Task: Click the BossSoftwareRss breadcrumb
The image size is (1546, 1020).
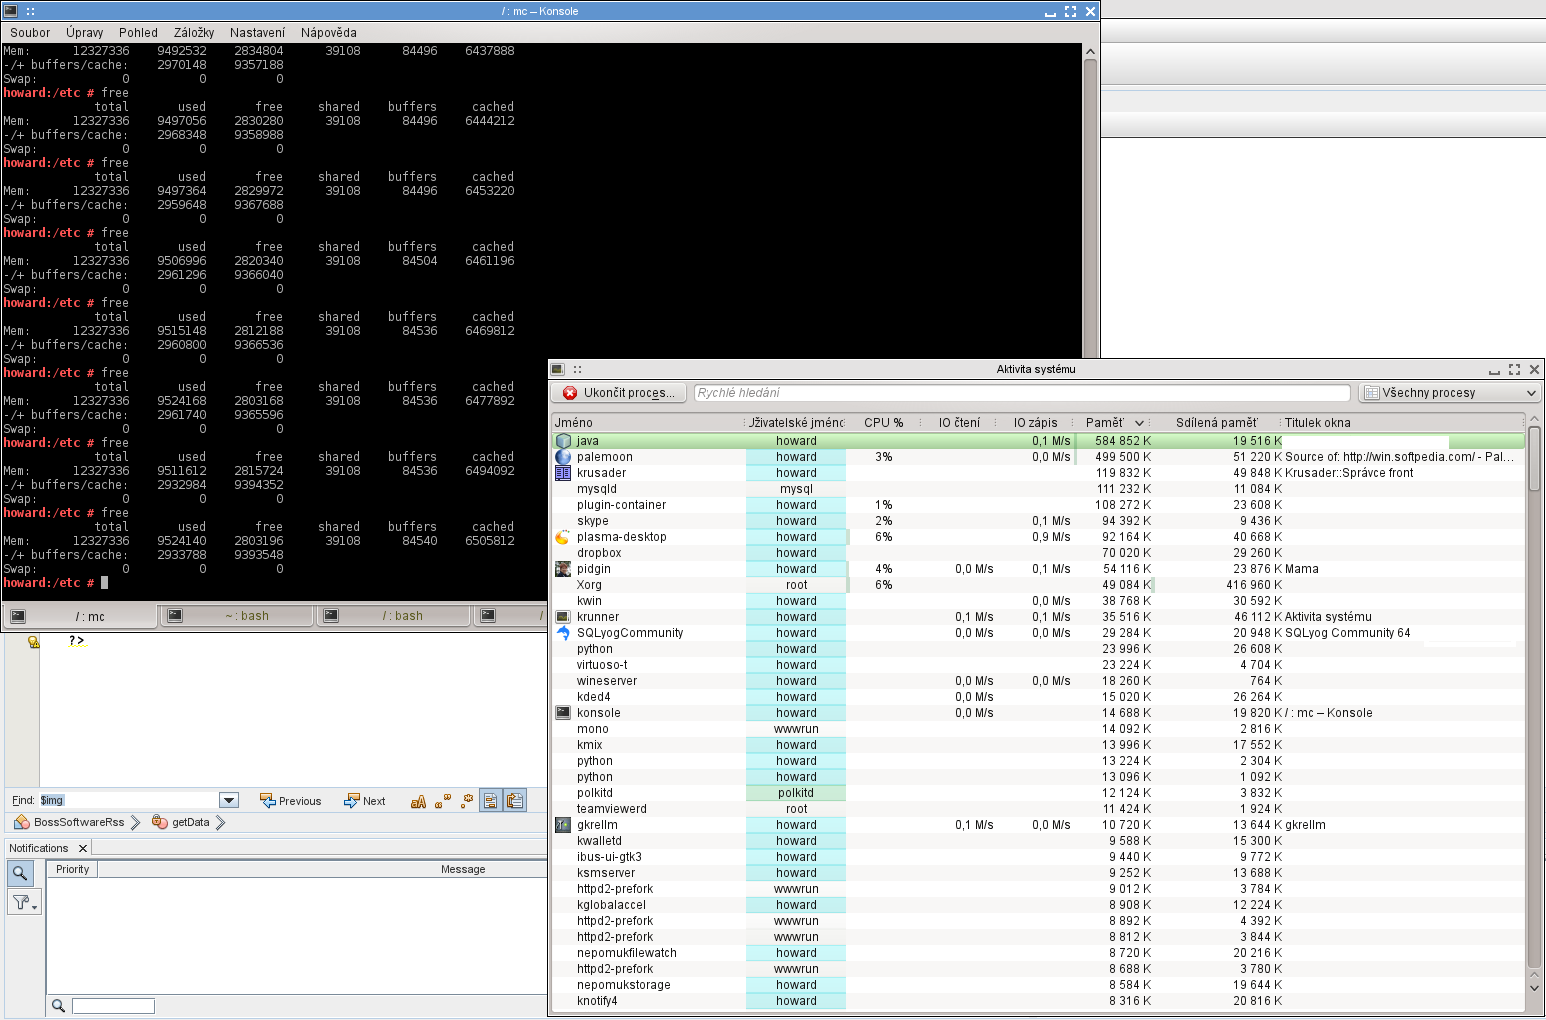Action: point(70,822)
